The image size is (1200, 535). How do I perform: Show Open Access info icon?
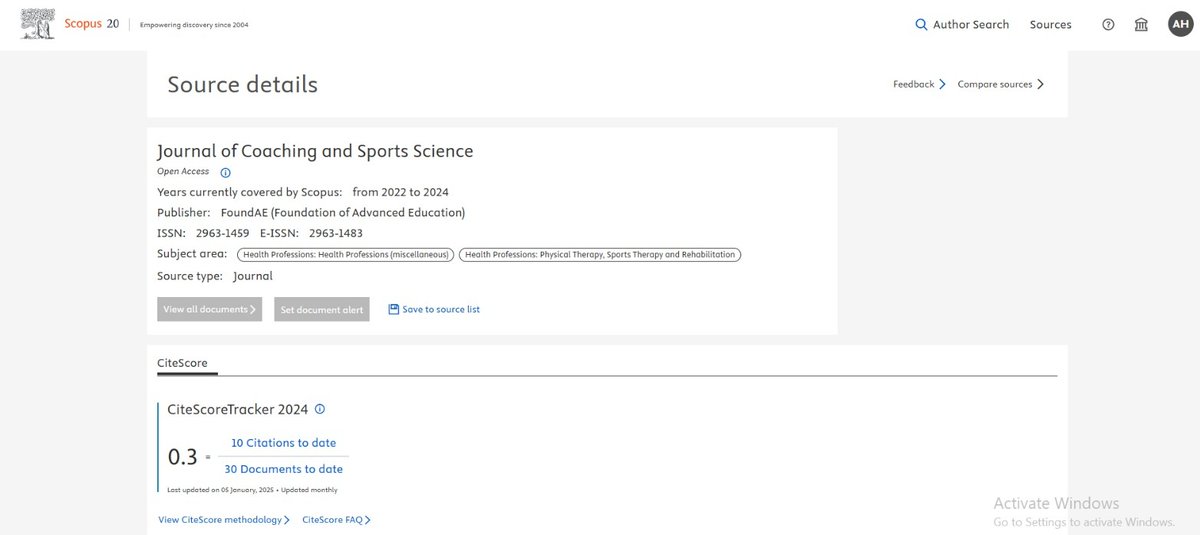pos(225,172)
